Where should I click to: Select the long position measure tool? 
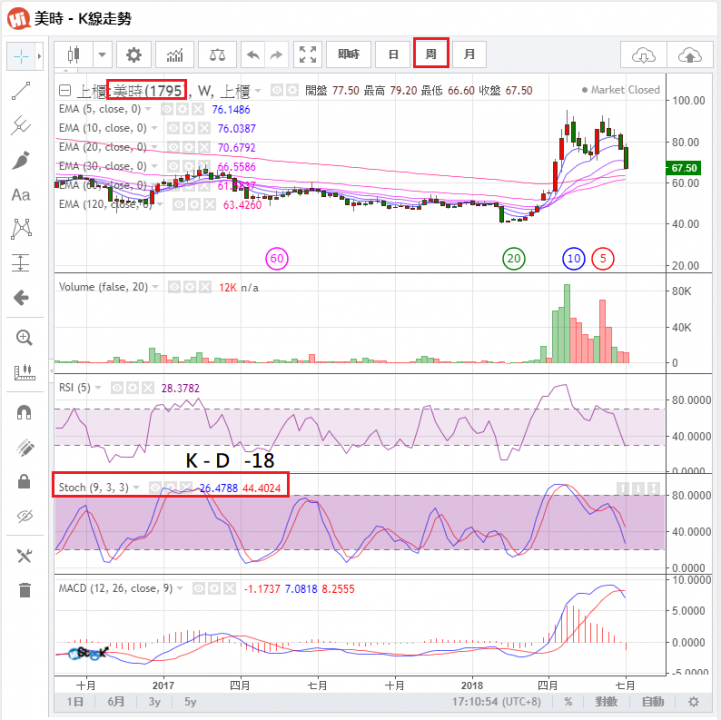(x=21, y=263)
